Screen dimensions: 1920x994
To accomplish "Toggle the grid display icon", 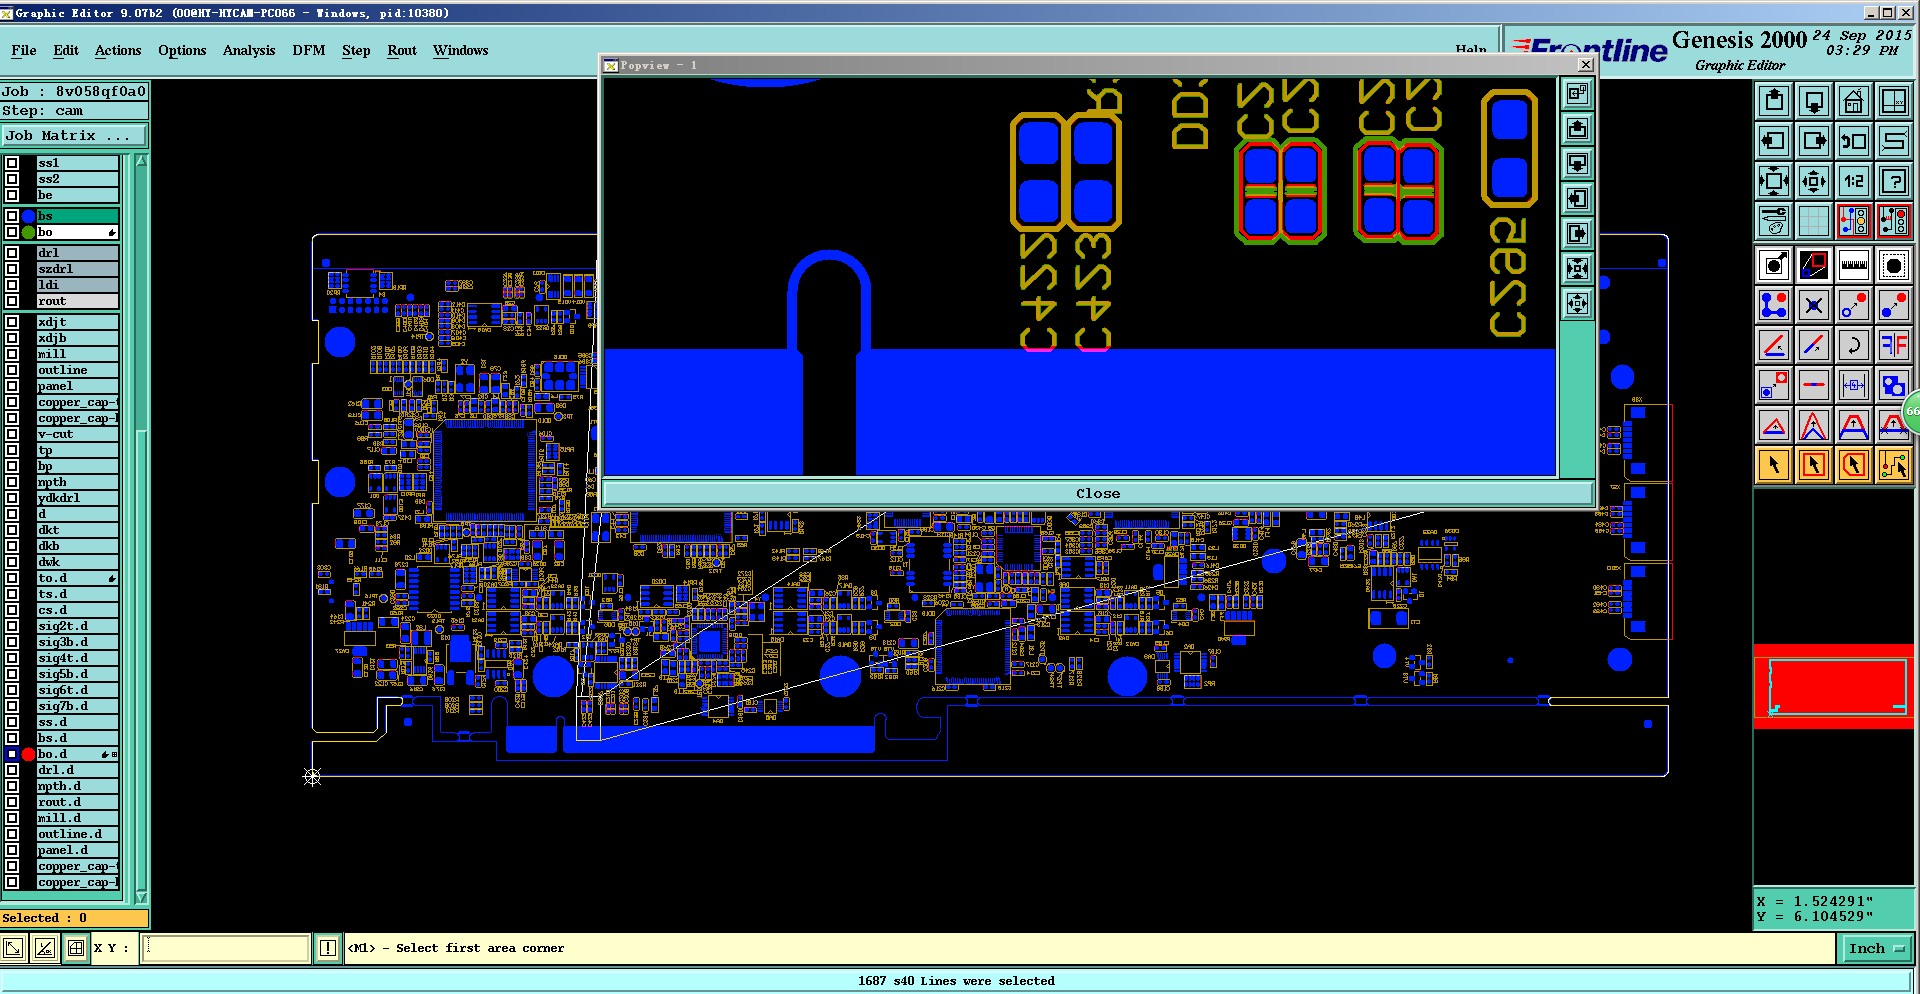I will (1814, 221).
